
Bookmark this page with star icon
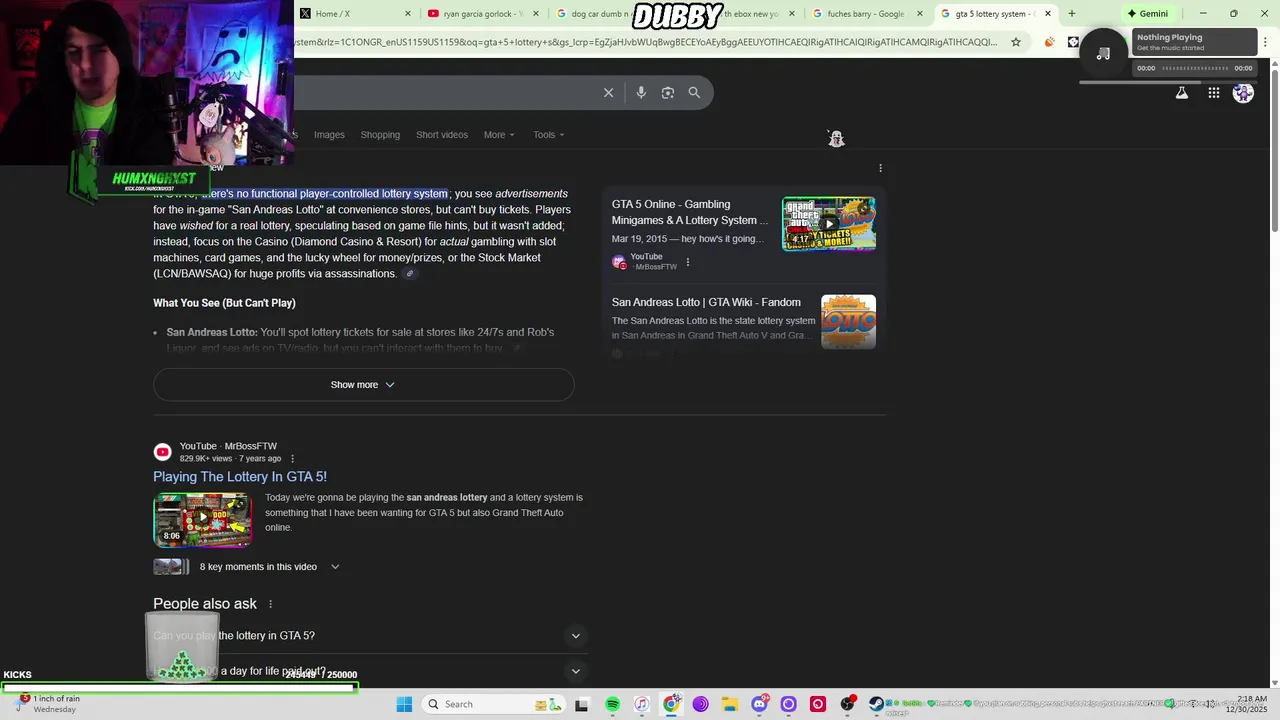1016,42
